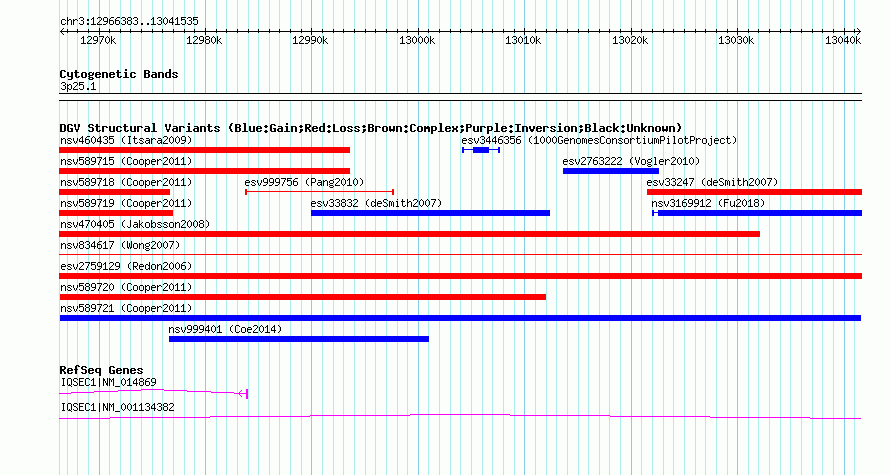Click esv33832 (deSmith2007) label

[x=376, y=203]
